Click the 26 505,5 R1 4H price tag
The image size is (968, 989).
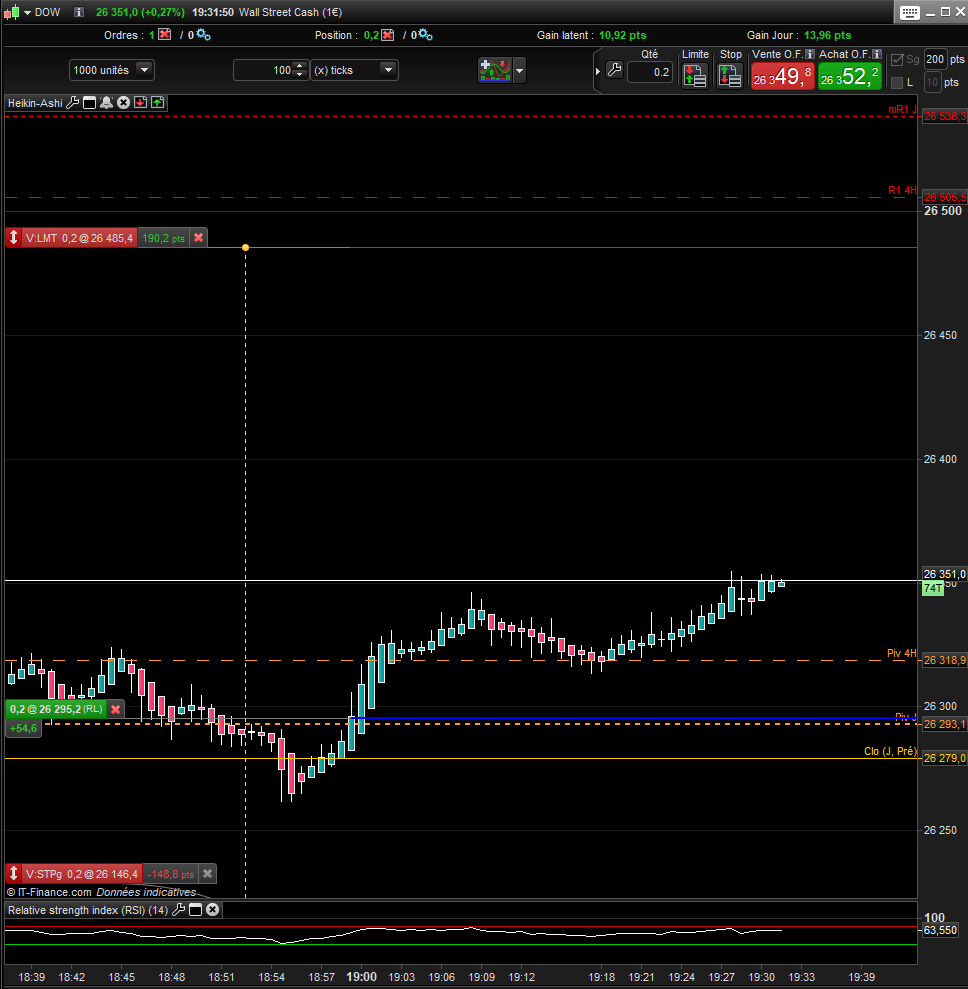click(x=944, y=197)
